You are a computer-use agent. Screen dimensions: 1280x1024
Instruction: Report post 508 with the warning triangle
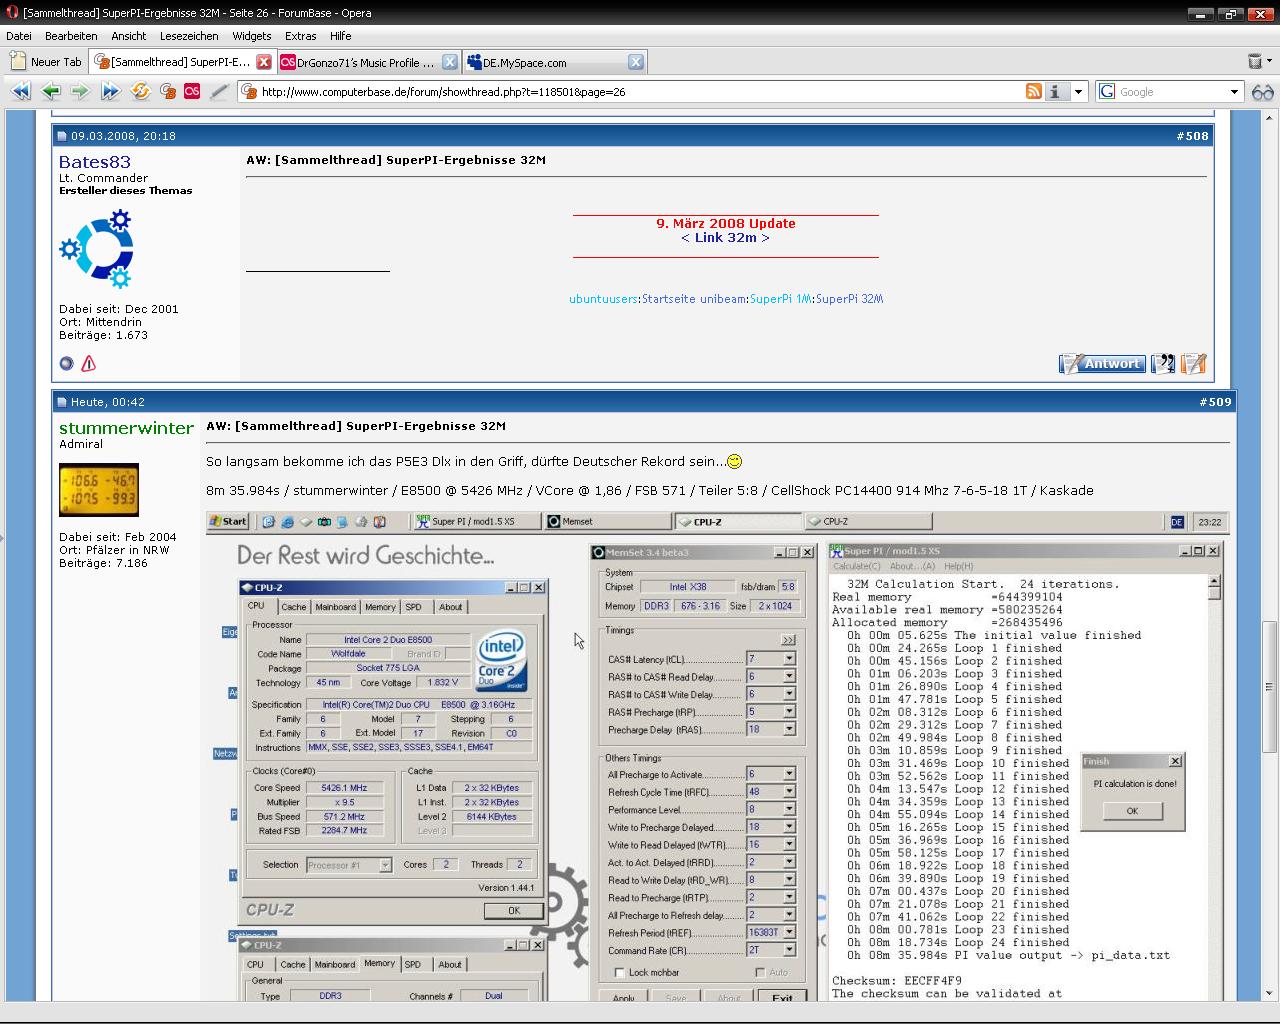coord(89,364)
